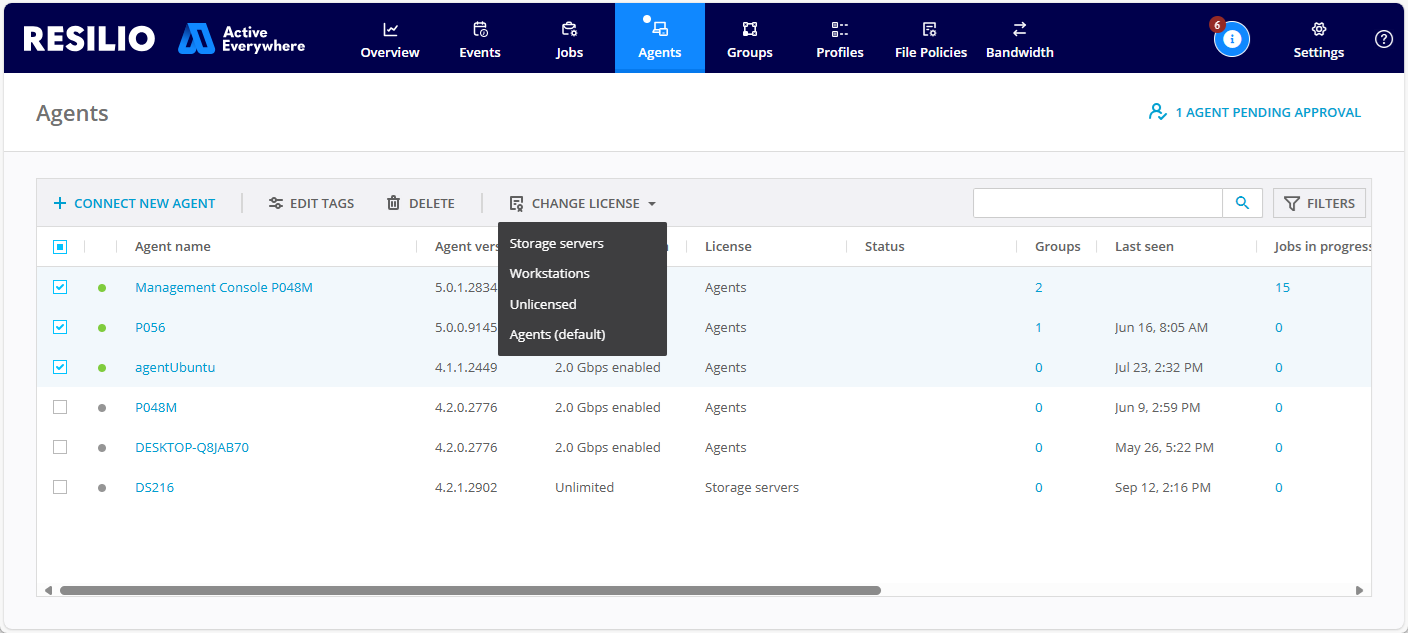Select the Events bell icon

coord(480,30)
